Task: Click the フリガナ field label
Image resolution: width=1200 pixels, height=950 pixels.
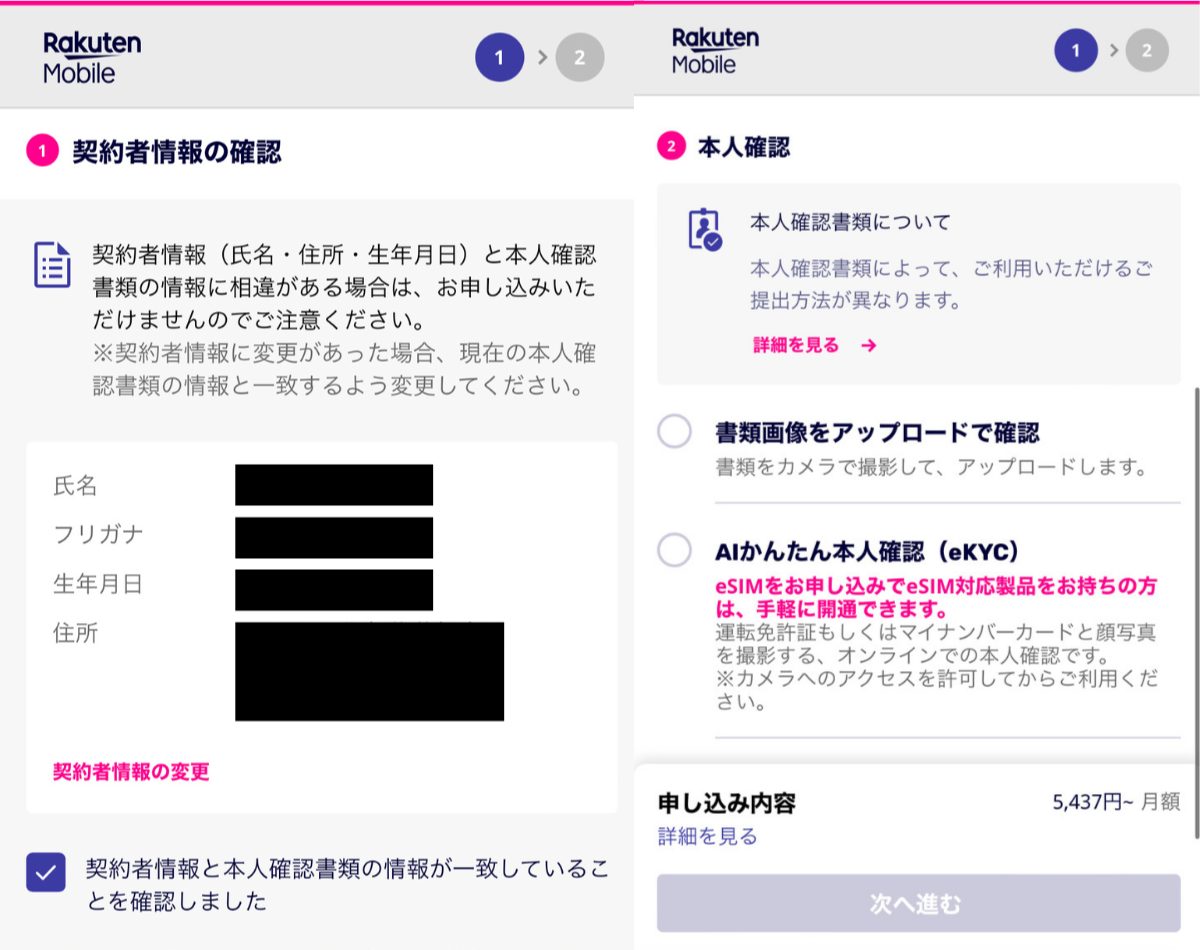Action: click(98, 534)
